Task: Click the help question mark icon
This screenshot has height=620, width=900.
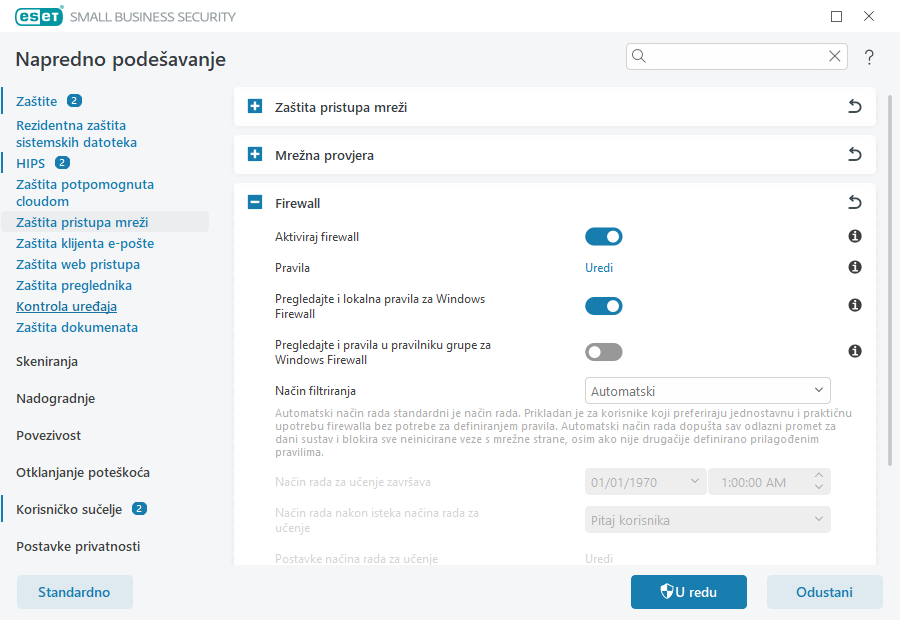Action: pos(868,57)
